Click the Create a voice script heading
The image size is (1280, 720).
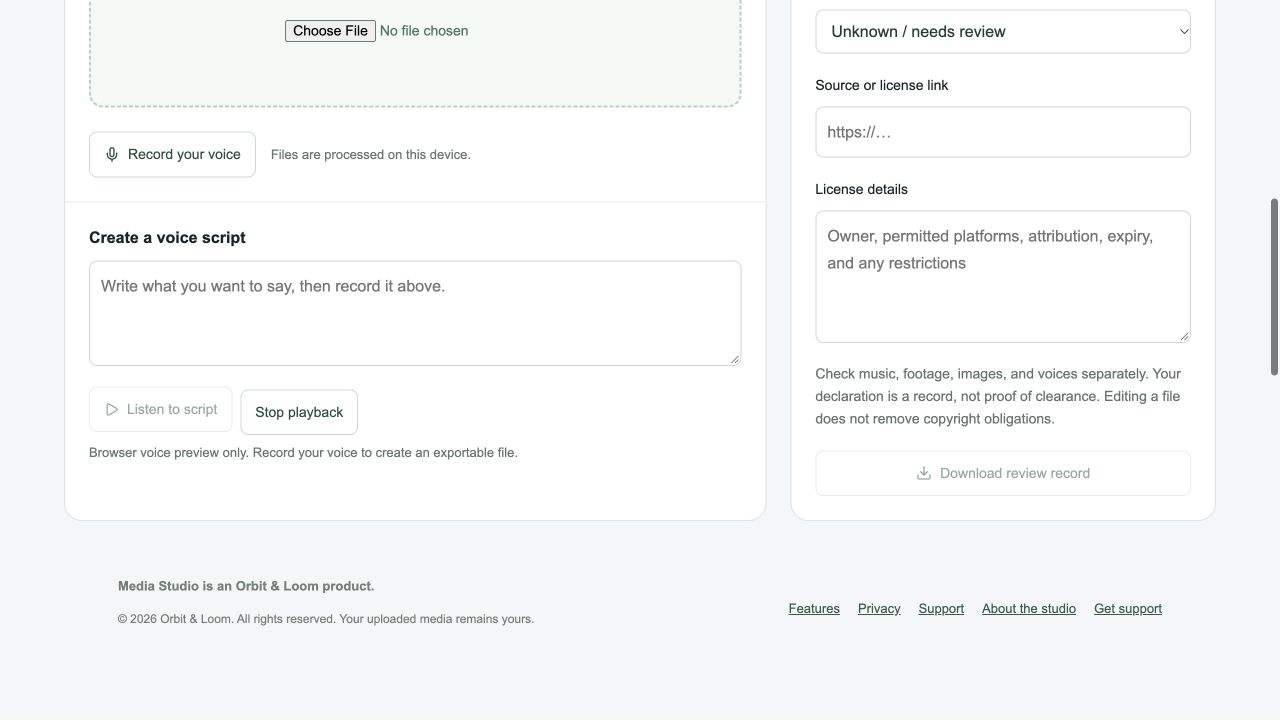[x=167, y=238]
